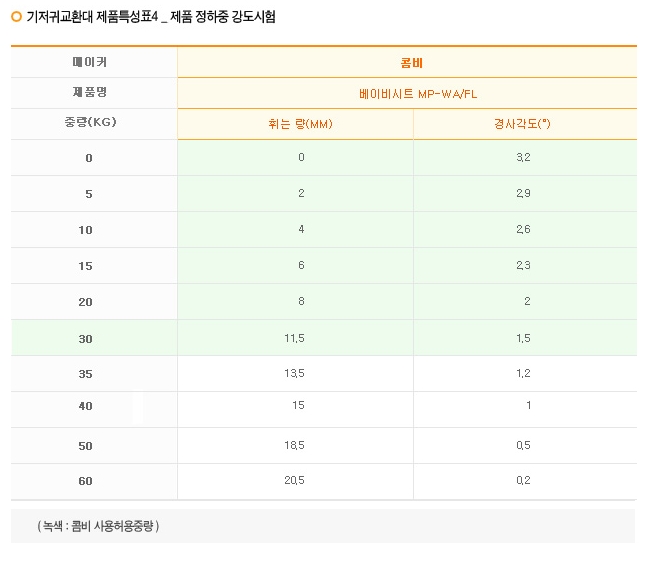Viewport: 665px width, 567px height.
Task: Select the incline angle in the 15 kg row
Action: click(523, 265)
